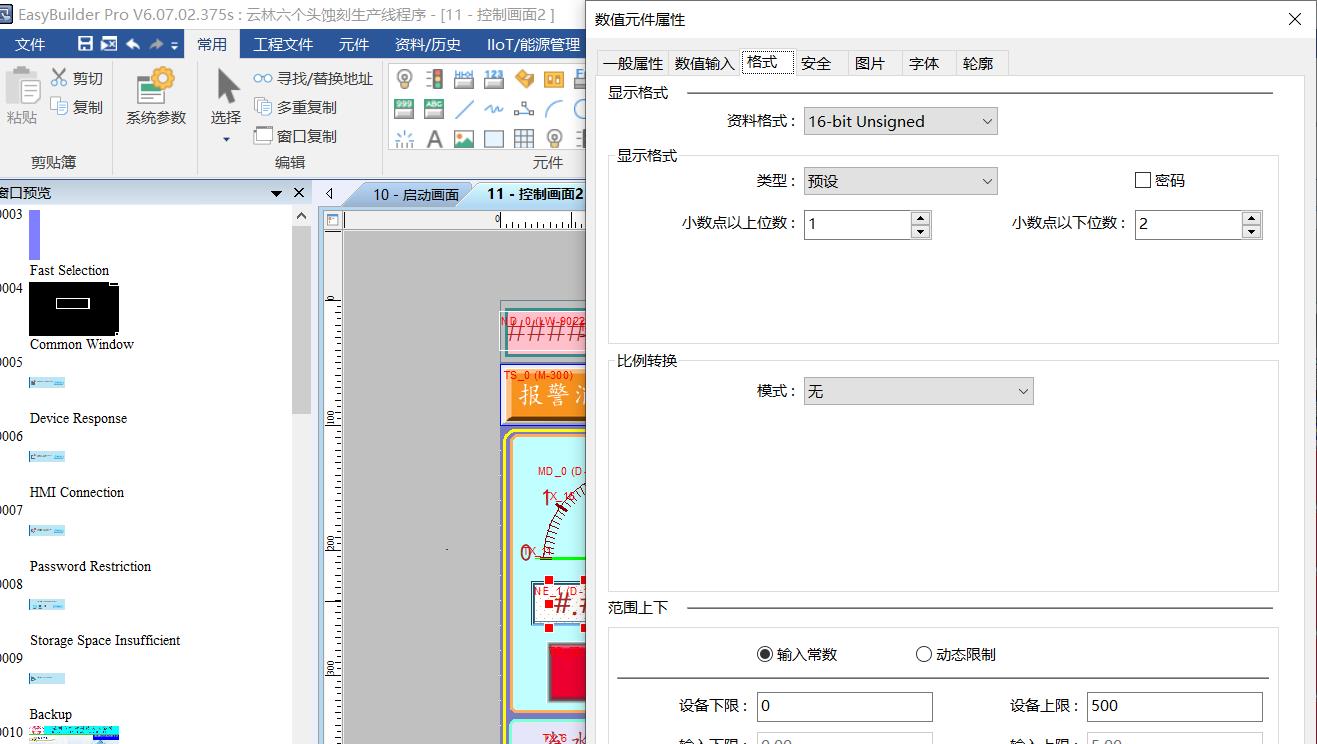Click 寻找/替换地址 find-replace address button
The image size is (1317, 744).
pyautogui.click(x=313, y=78)
